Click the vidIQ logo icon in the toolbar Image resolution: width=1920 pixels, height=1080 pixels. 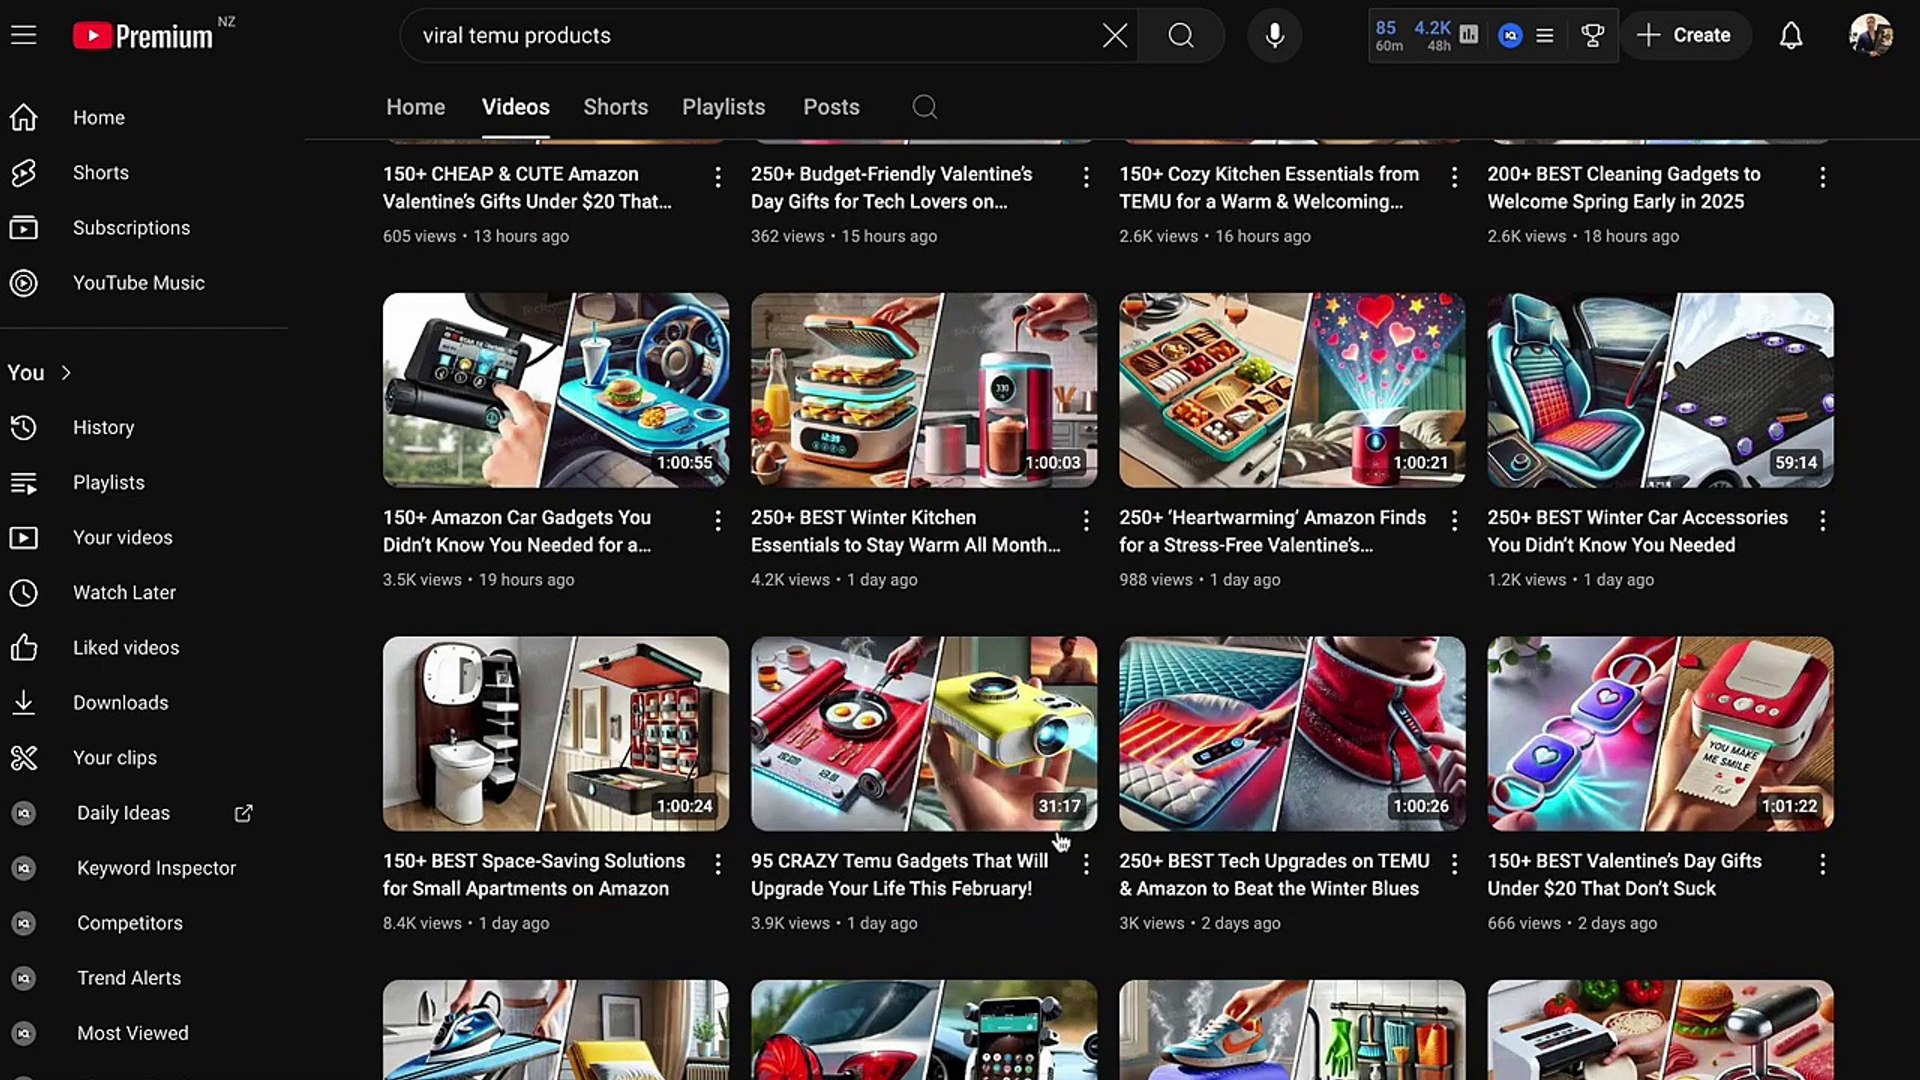(1510, 35)
